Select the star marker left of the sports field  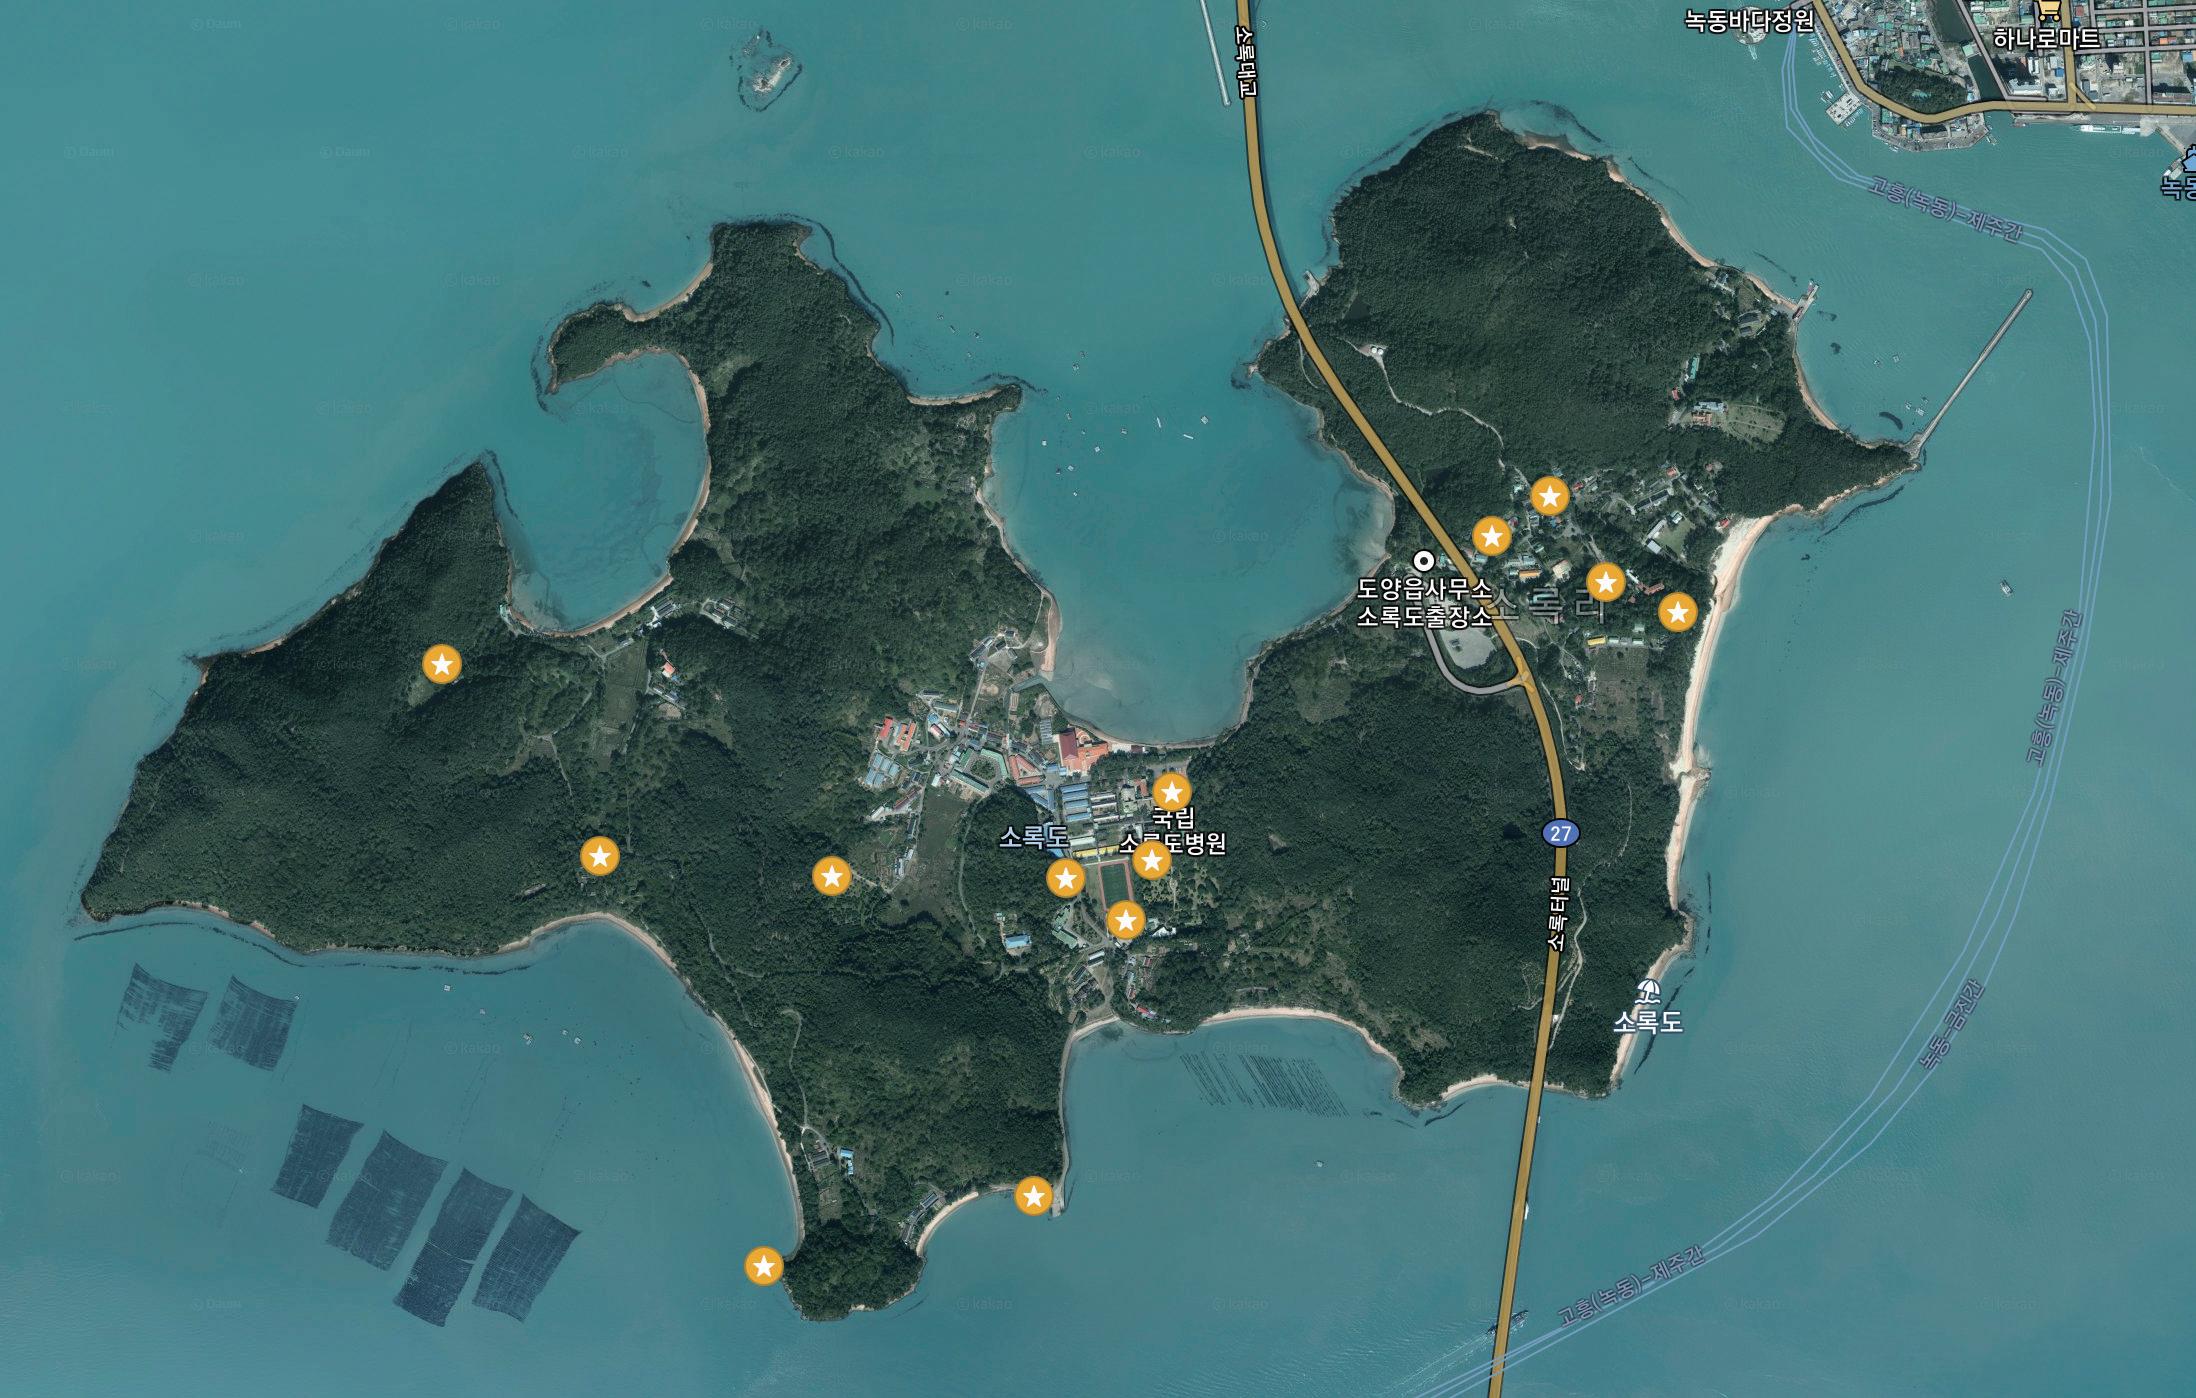(1065, 879)
